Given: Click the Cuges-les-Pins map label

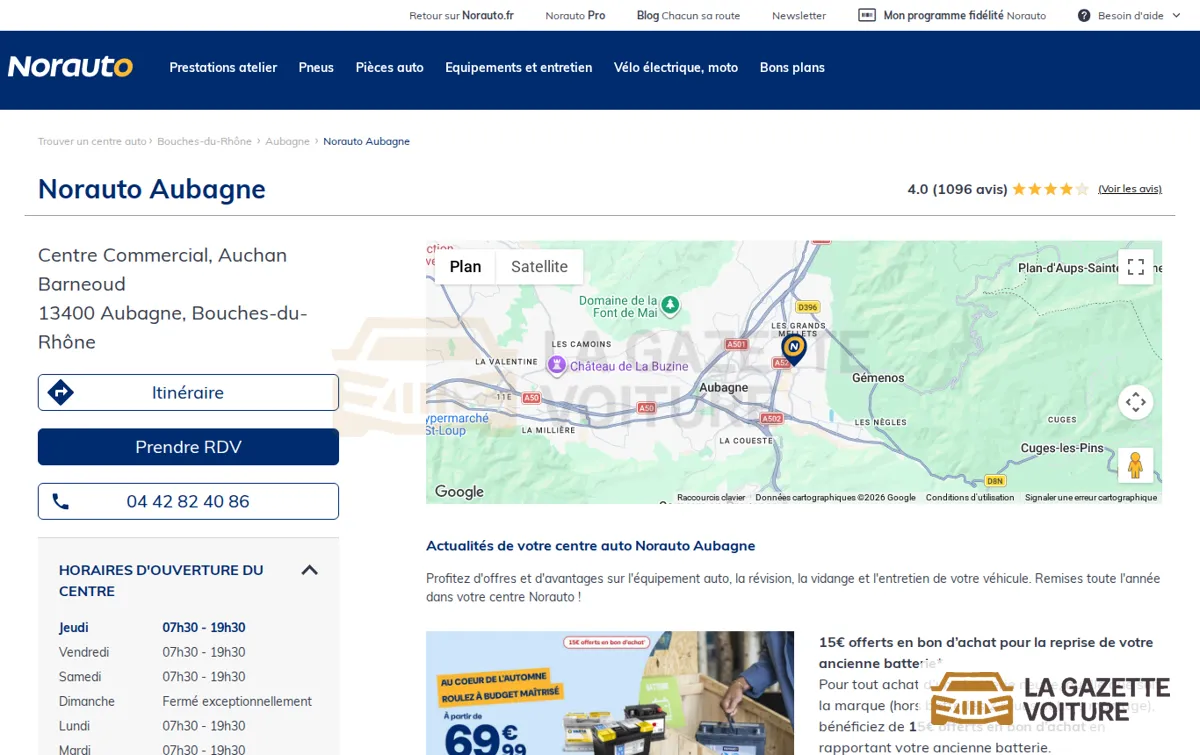Looking at the screenshot, I should click(1062, 448).
